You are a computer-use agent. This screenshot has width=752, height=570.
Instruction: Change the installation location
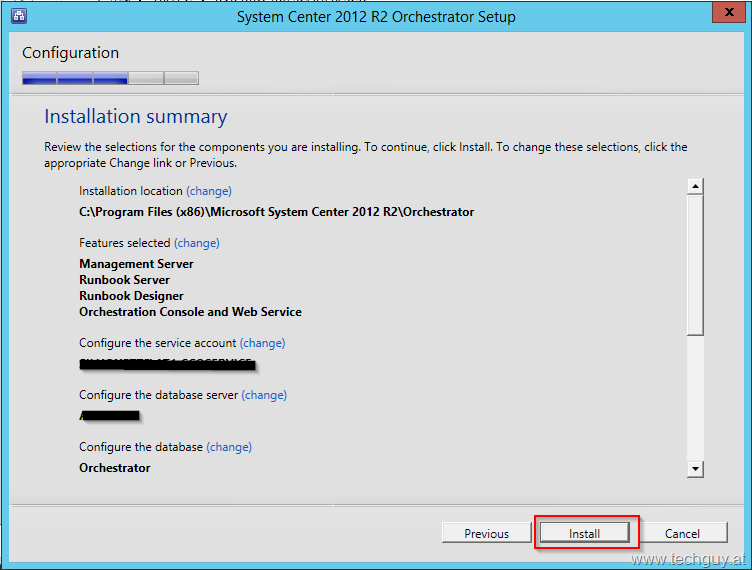209,191
